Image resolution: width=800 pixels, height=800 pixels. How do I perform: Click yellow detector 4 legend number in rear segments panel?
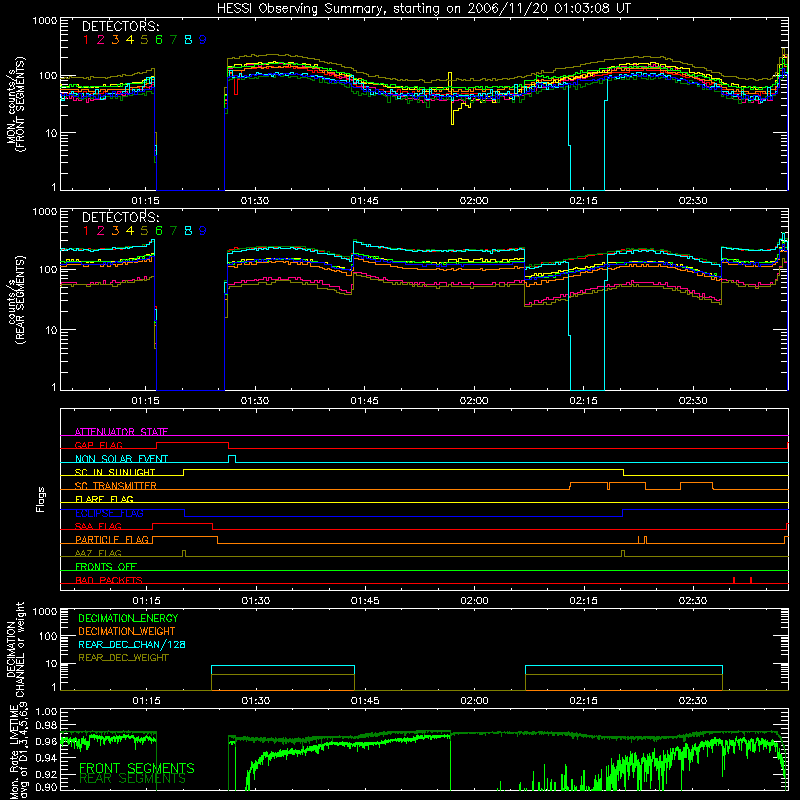coord(130,231)
